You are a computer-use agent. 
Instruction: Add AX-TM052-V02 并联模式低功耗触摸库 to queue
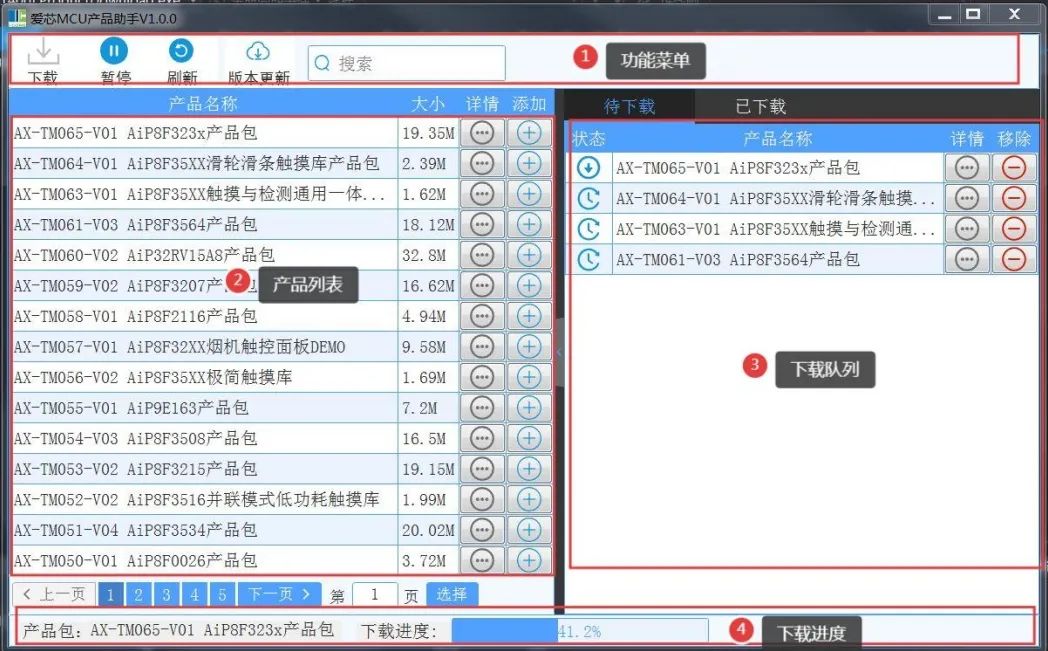(529, 499)
